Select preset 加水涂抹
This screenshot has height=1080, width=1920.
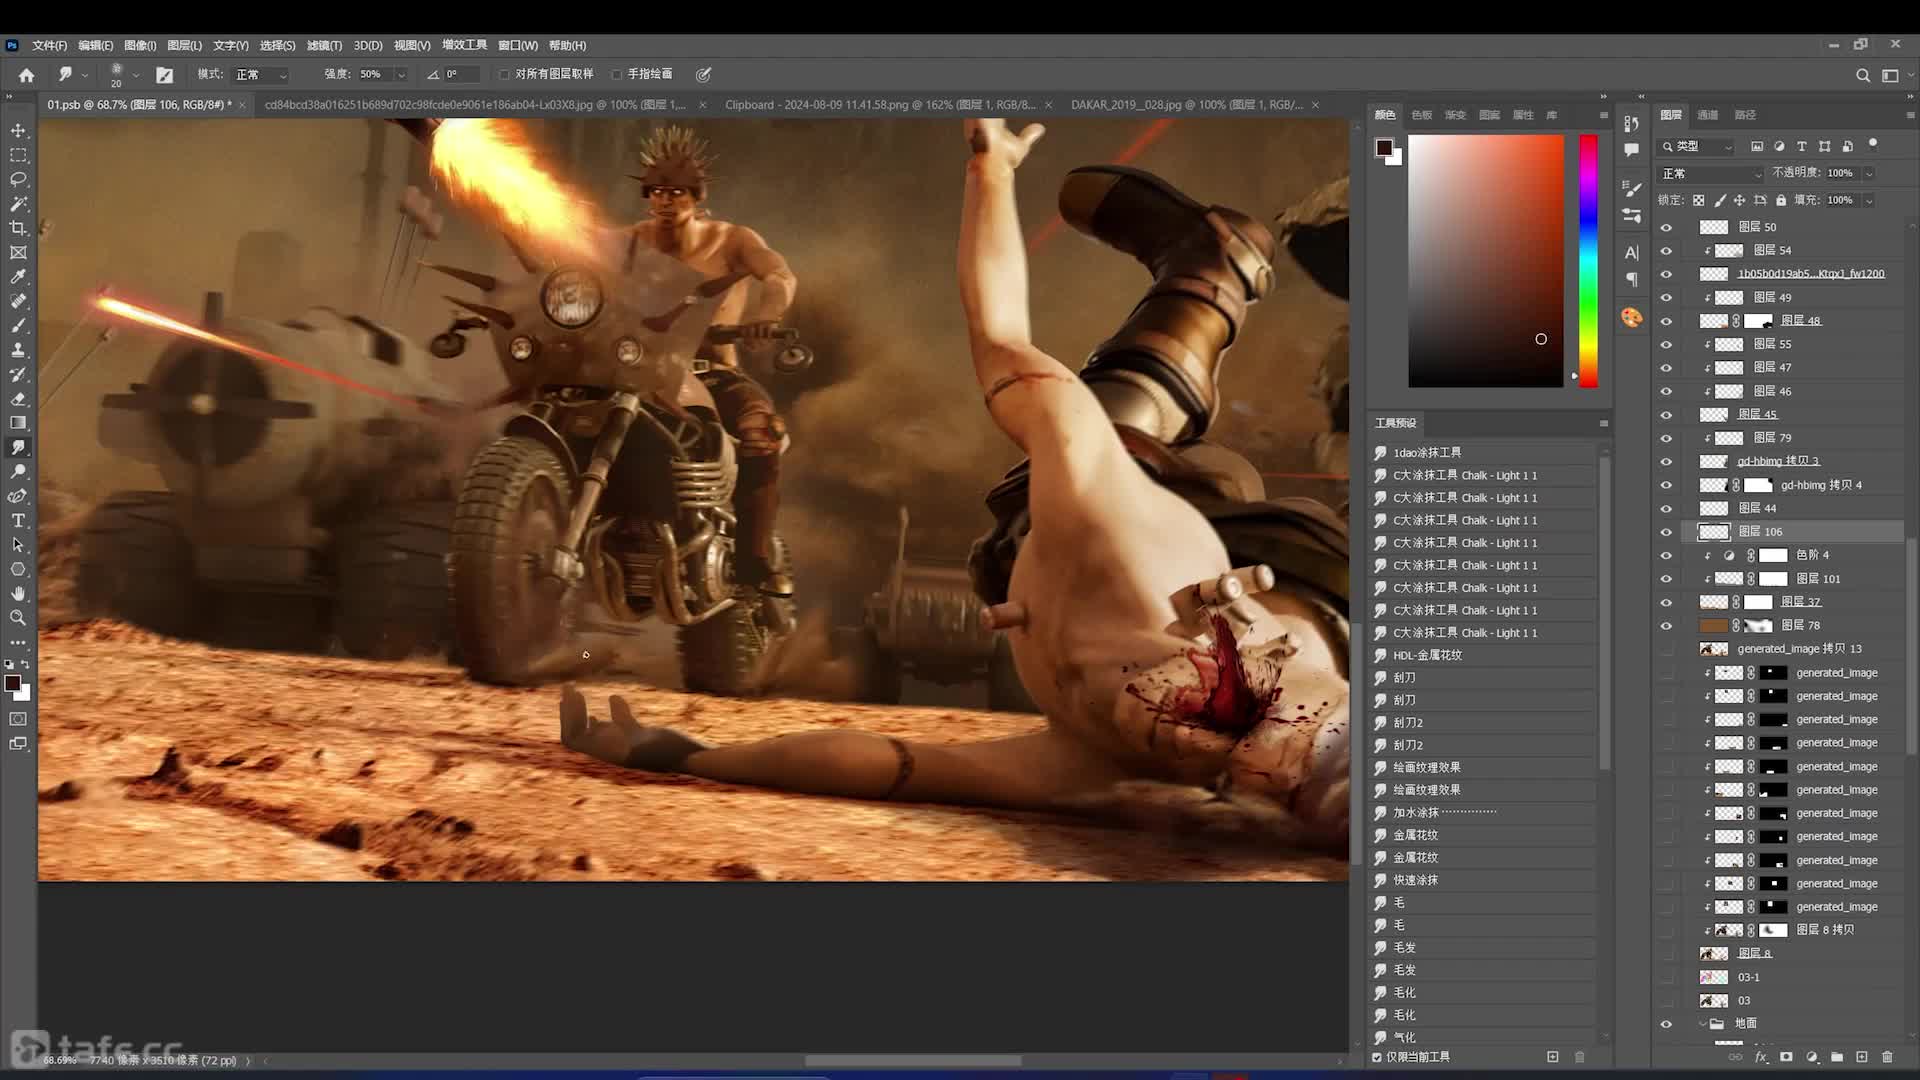[1483, 813]
